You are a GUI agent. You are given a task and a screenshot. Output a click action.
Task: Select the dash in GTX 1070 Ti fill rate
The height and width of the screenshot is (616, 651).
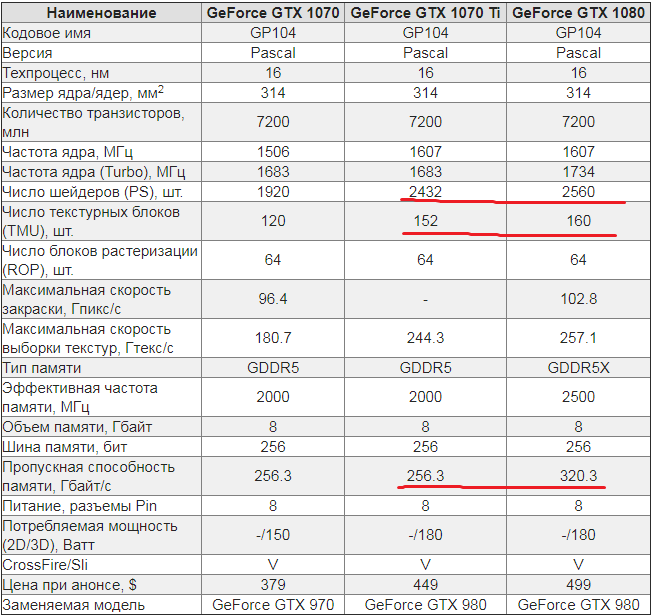point(425,299)
